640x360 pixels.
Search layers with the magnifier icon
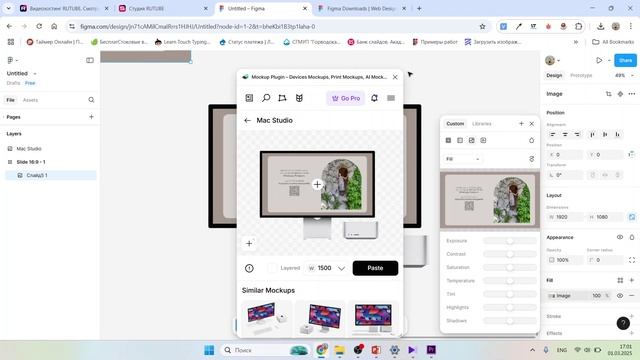[x=91, y=100]
